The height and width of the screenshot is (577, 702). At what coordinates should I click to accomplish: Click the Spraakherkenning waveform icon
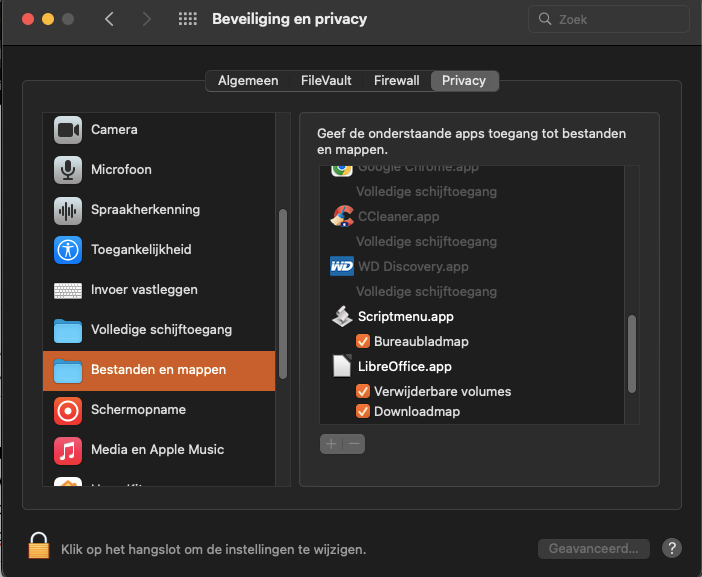click(68, 210)
